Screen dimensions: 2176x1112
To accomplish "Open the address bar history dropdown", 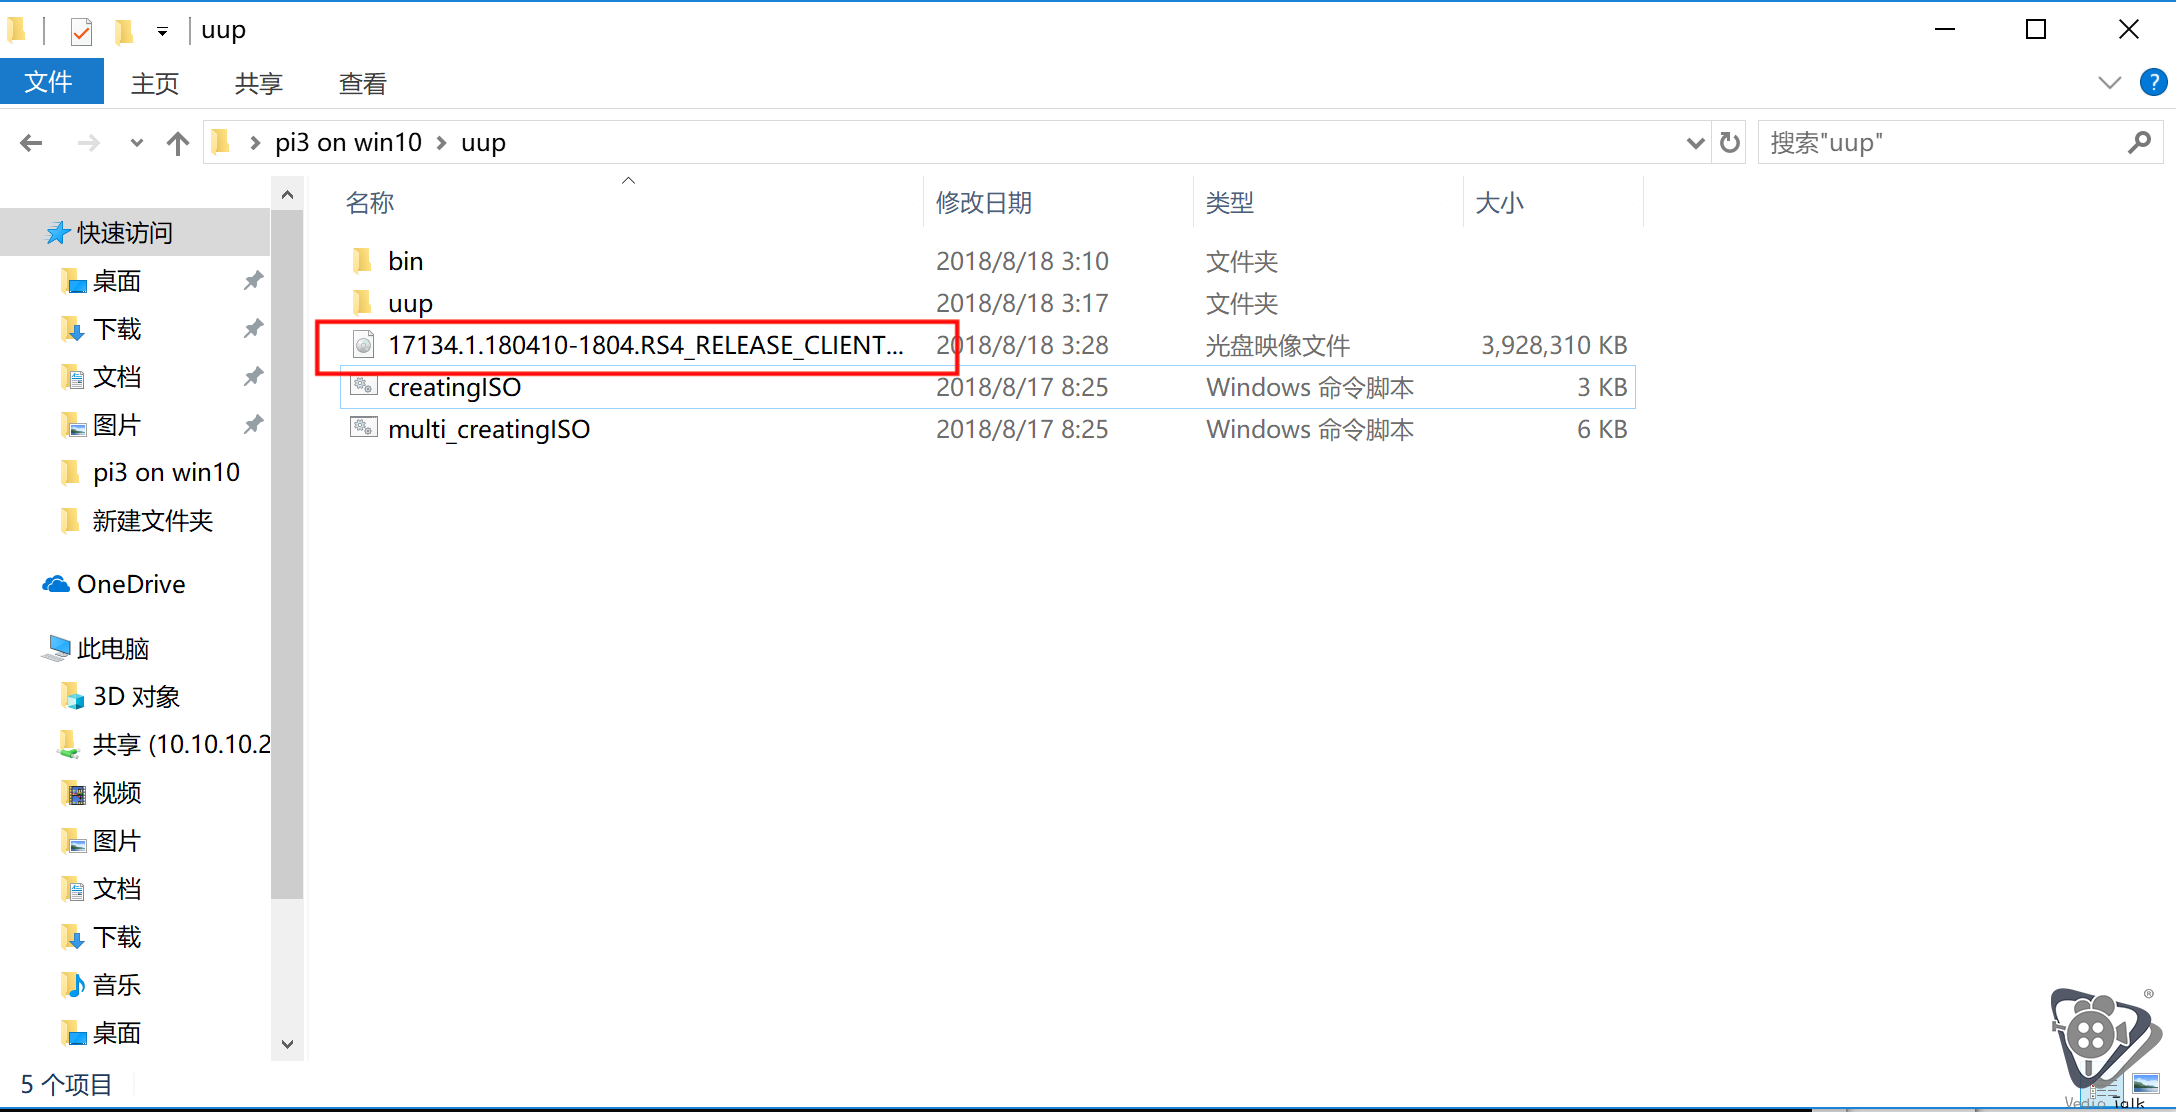I will click(x=1695, y=143).
